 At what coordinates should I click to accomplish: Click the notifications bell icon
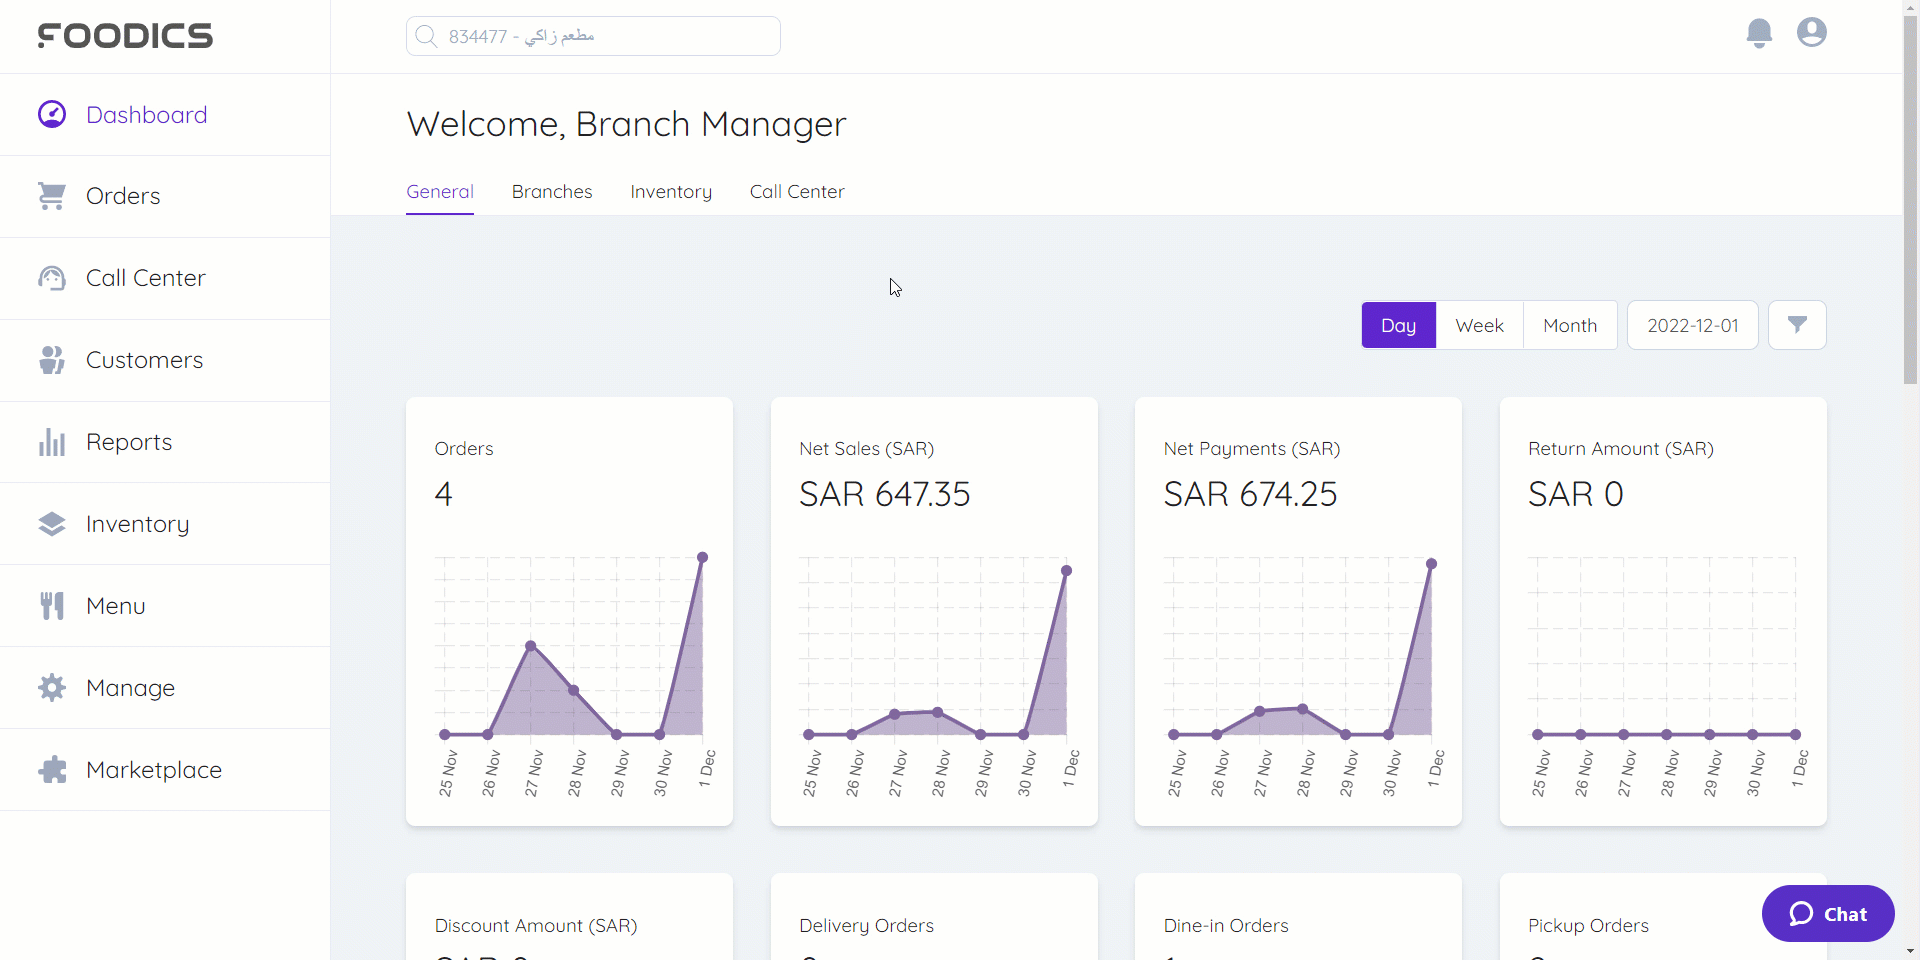(x=1759, y=33)
